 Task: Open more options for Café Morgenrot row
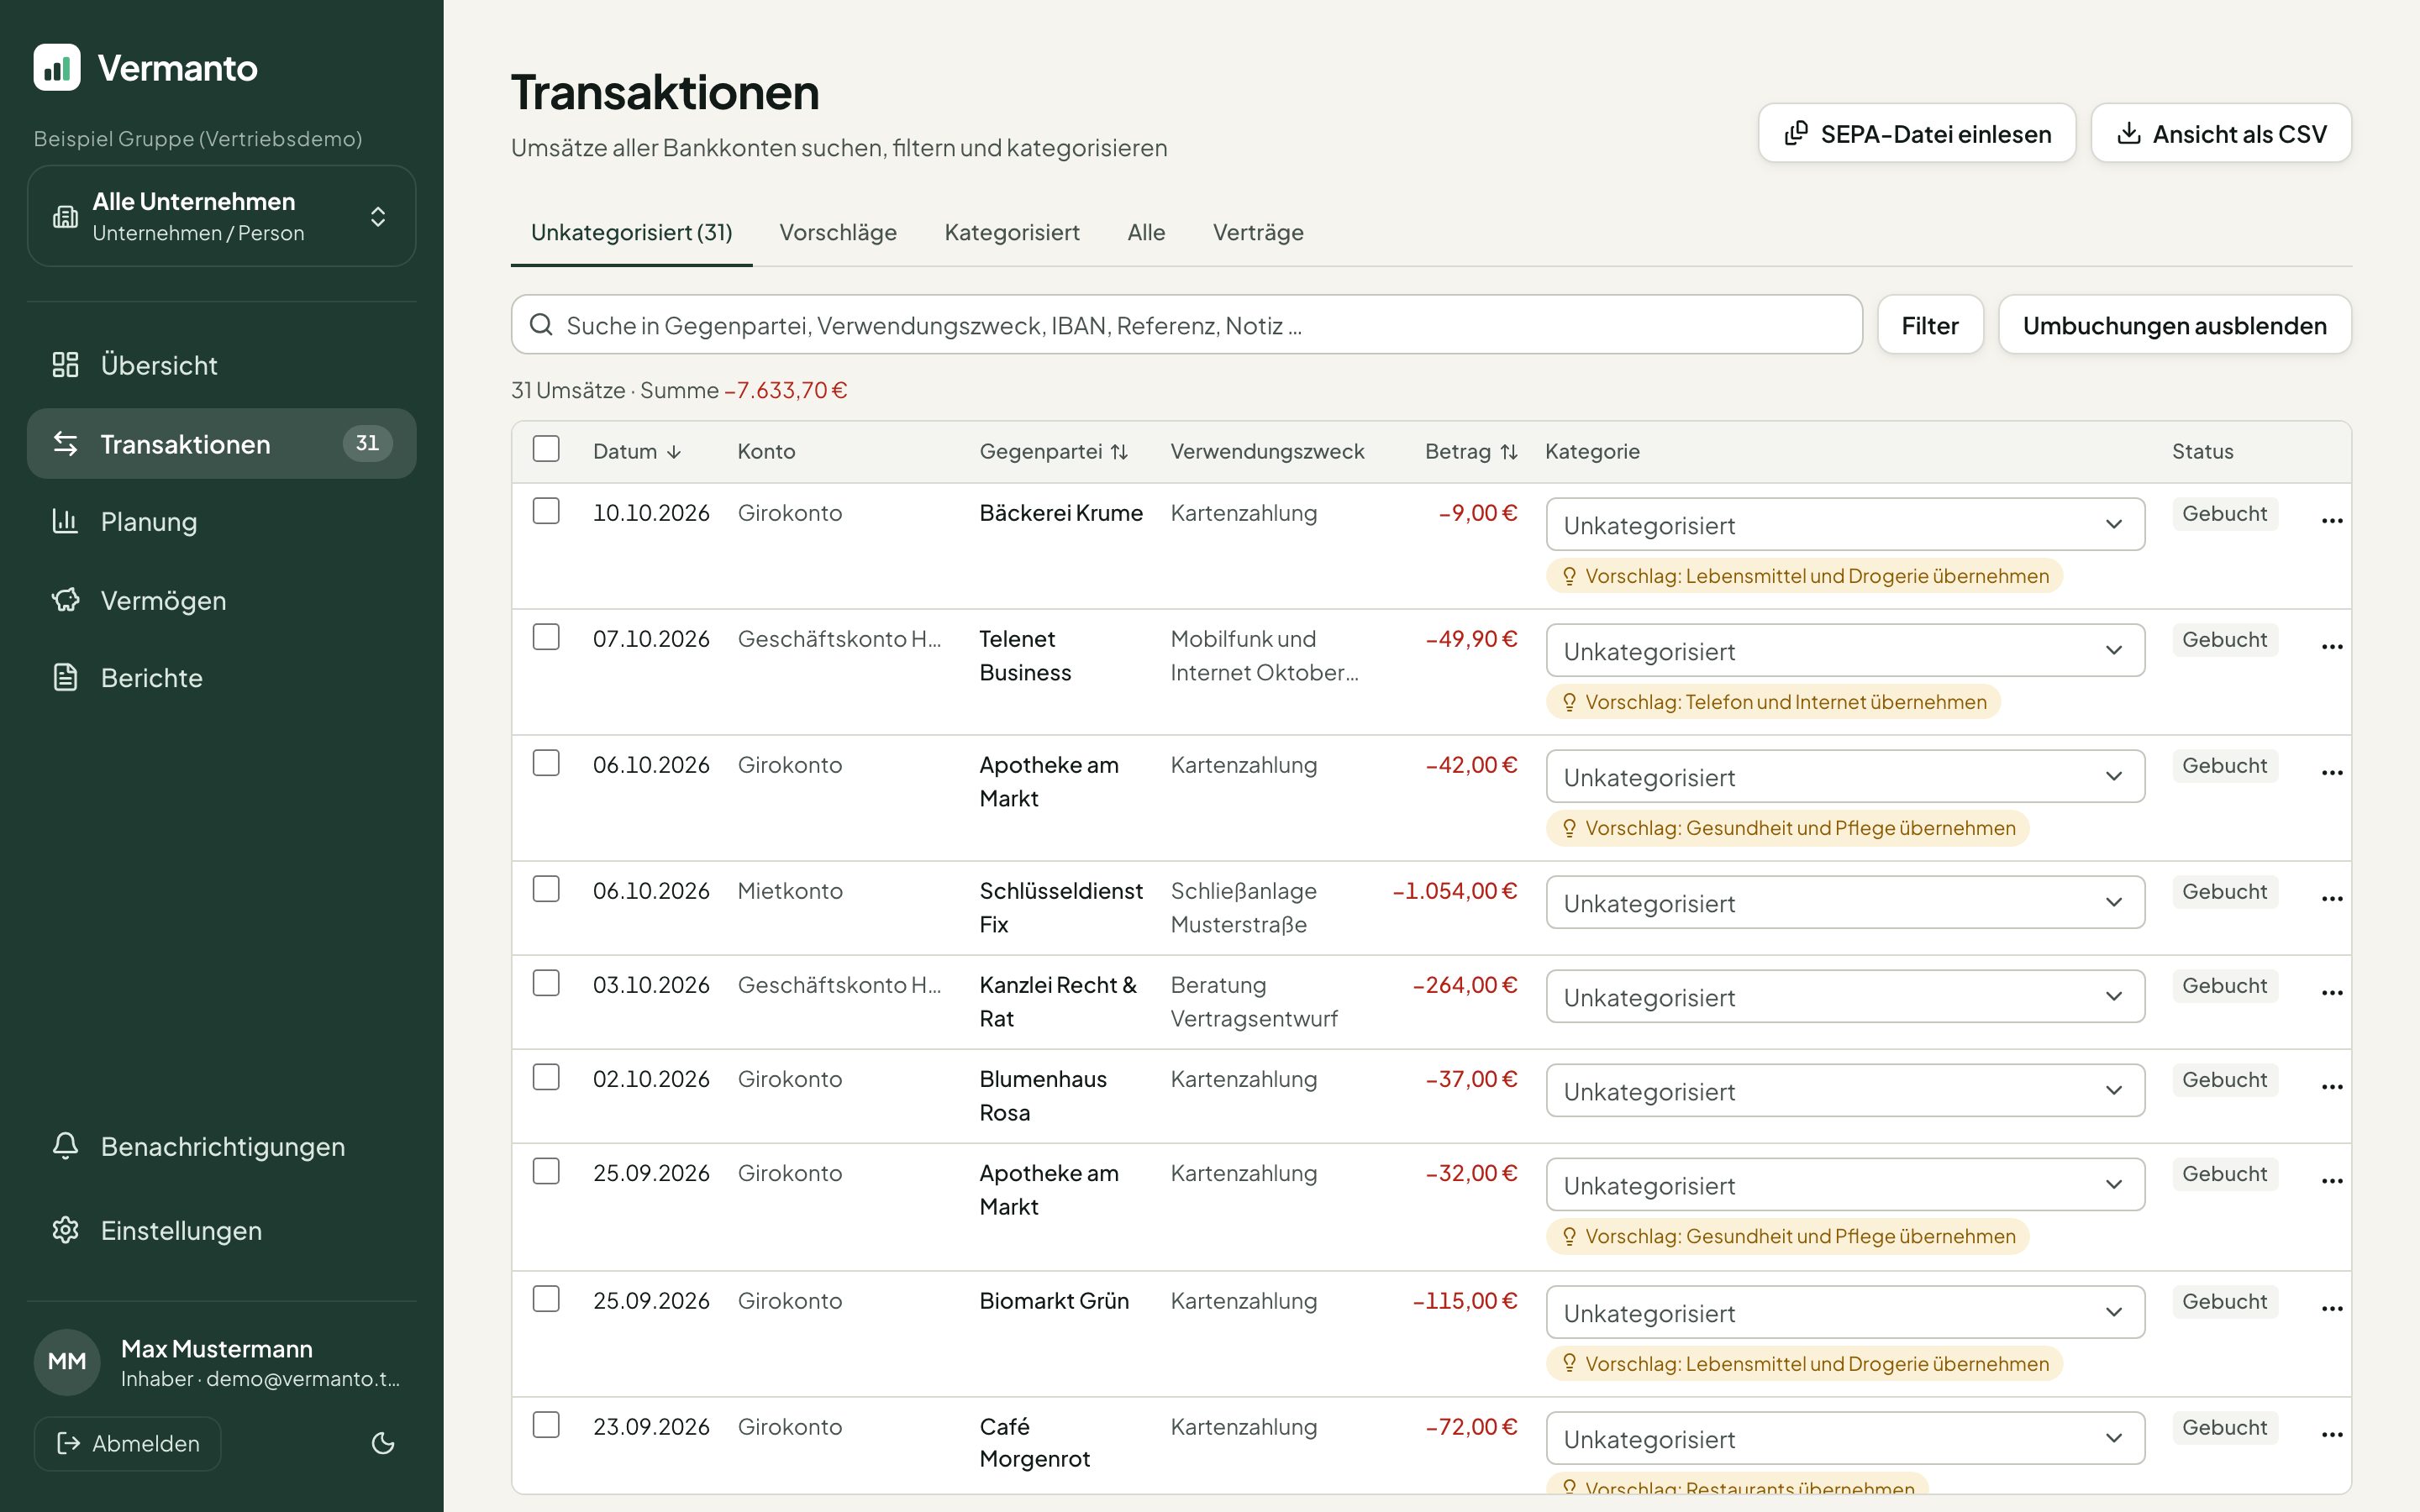(x=2332, y=1435)
